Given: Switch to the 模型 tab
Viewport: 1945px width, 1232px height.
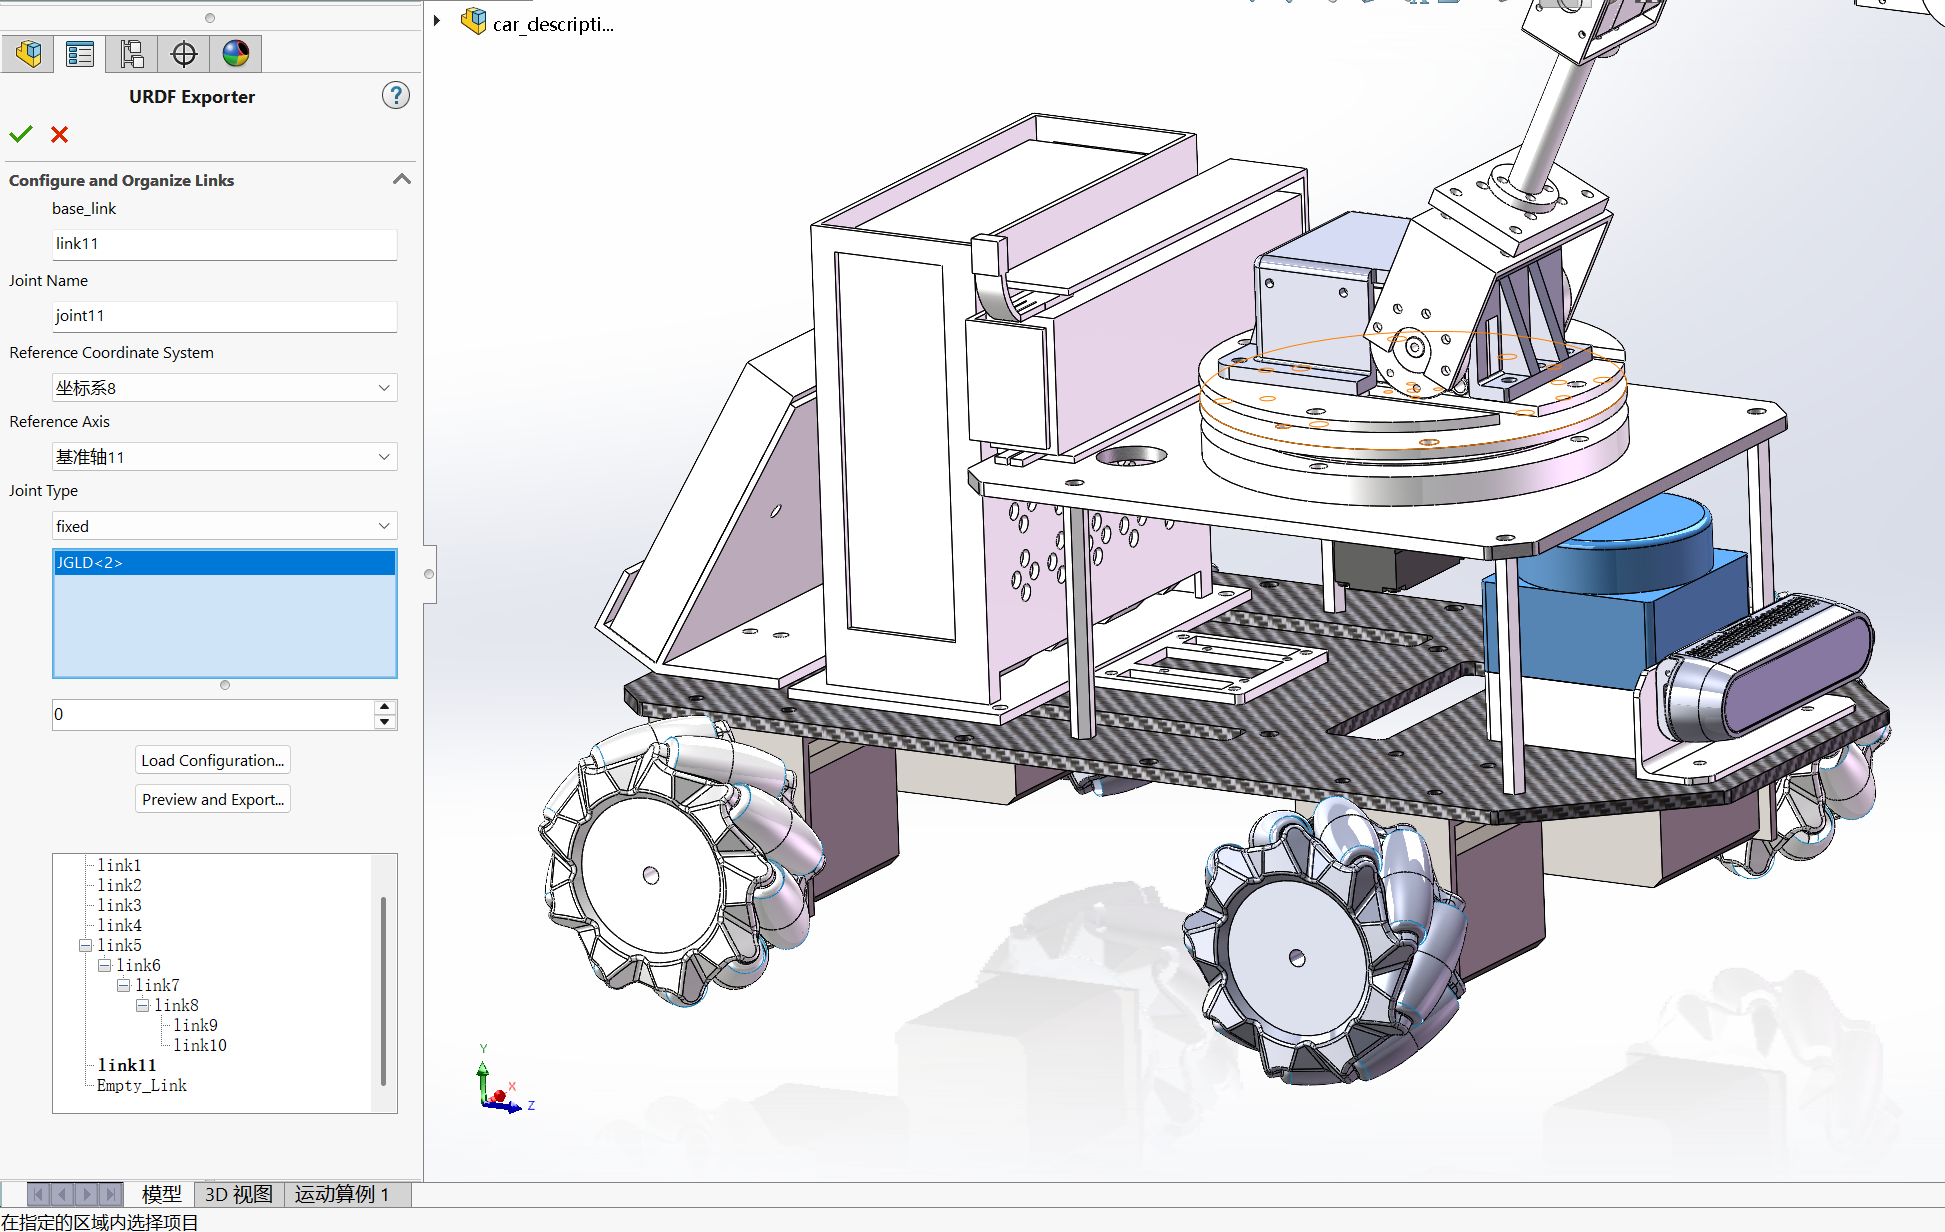Looking at the screenshot, I should [x=161, y=1194].
